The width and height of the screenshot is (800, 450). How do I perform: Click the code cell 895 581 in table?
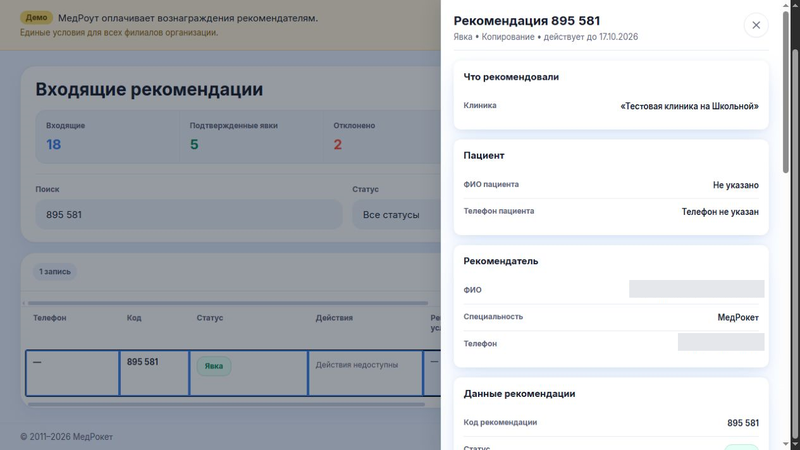coord(154,373)
